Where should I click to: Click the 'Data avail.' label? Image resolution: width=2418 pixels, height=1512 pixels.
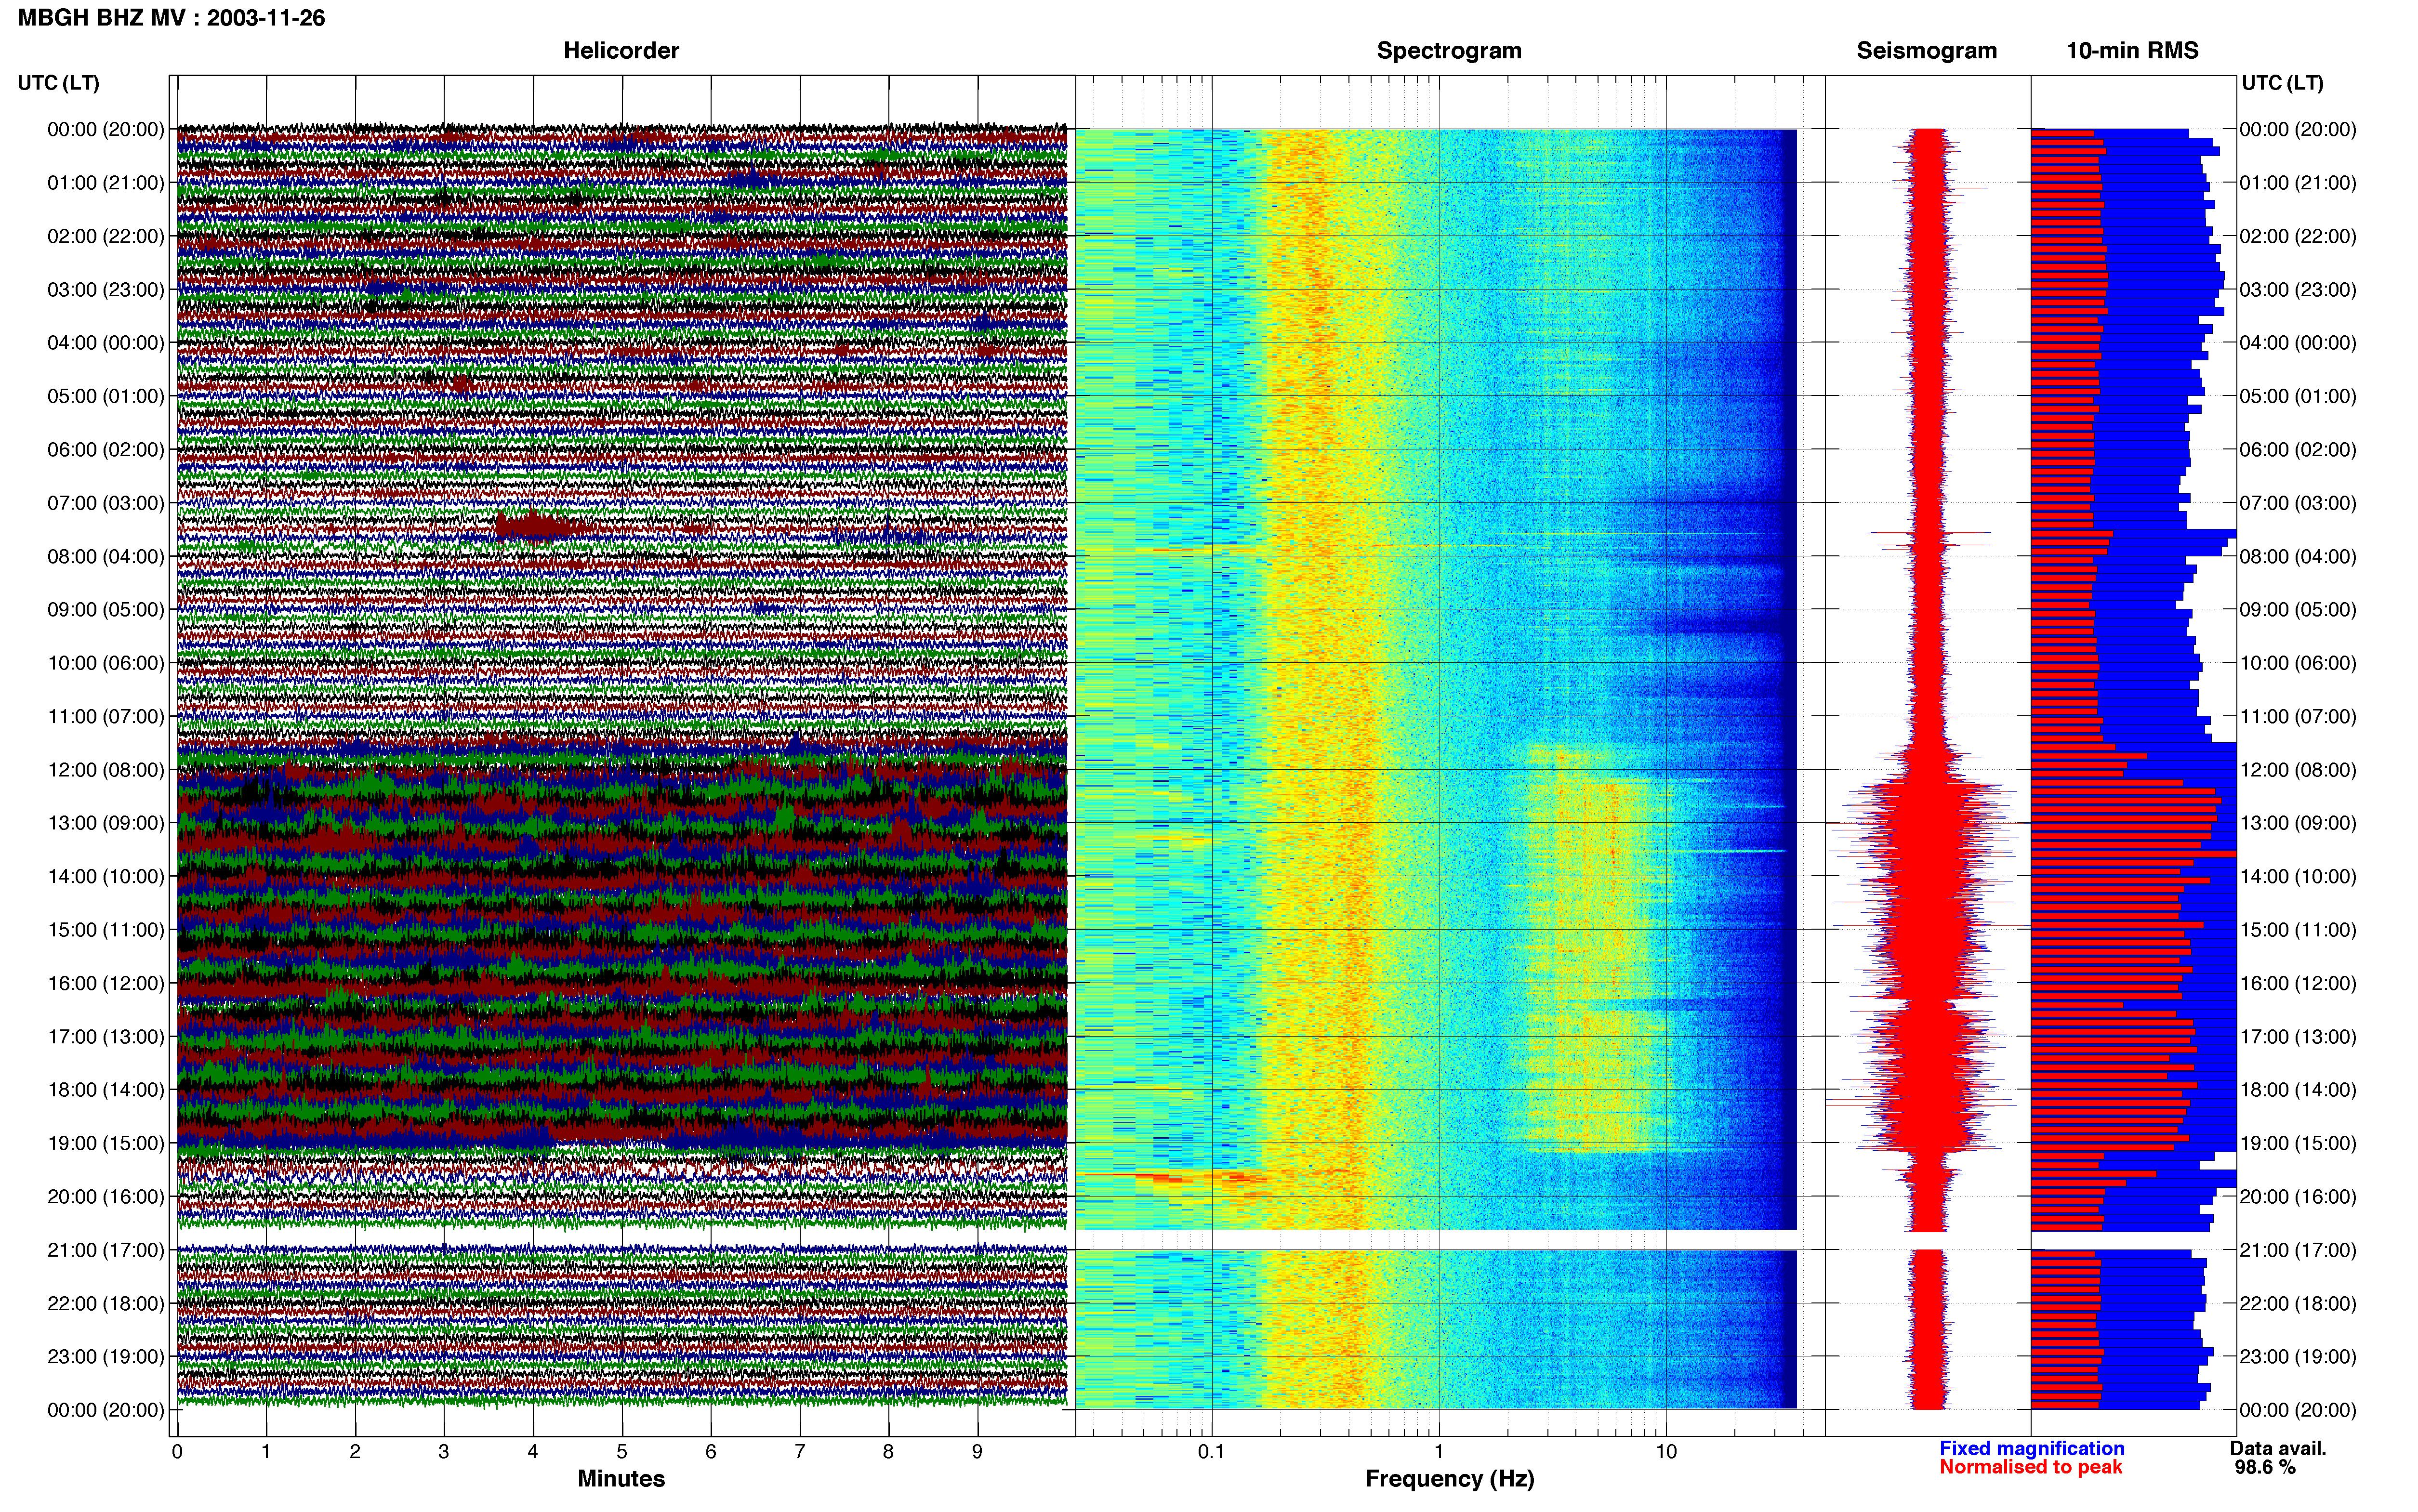click(x=2278, y=1448)
